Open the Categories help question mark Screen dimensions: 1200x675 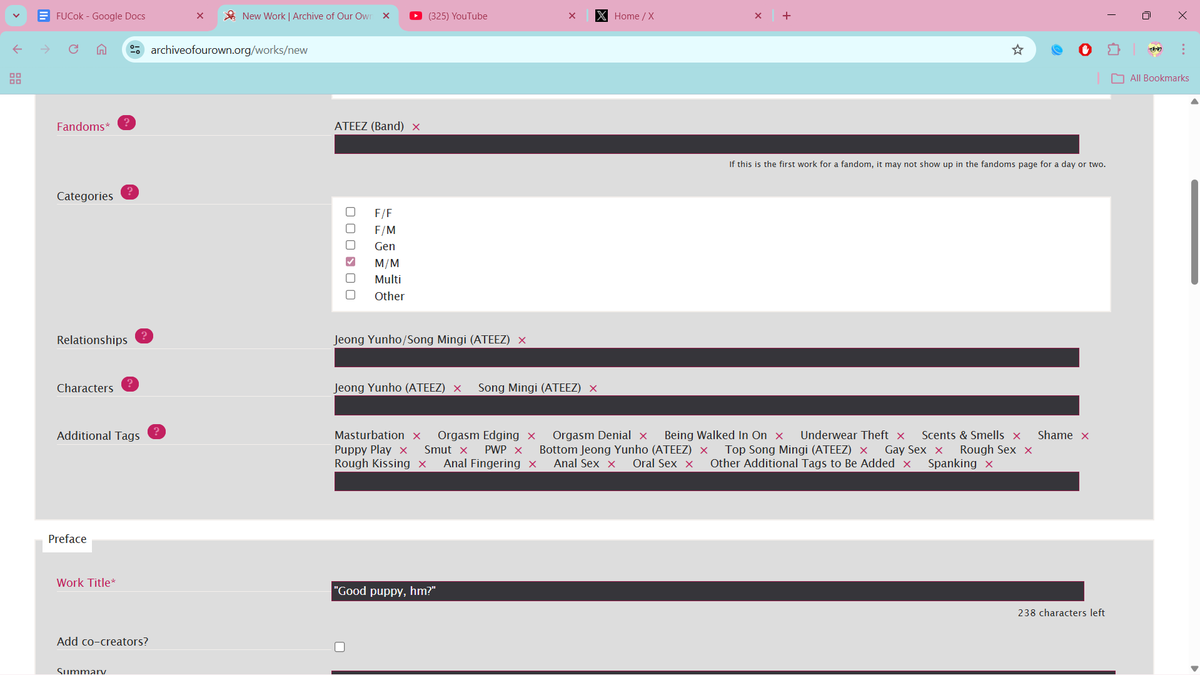[130, 191]
